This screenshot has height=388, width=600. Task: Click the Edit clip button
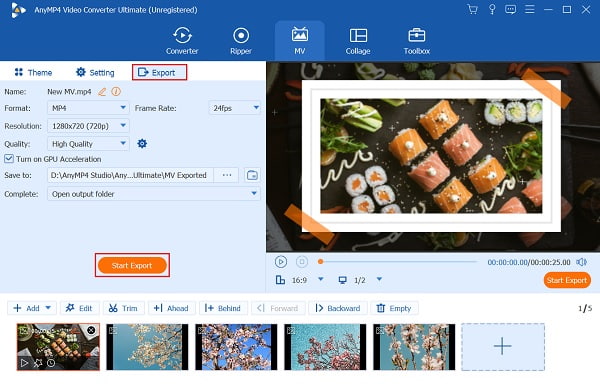click(x=79, y=308)
